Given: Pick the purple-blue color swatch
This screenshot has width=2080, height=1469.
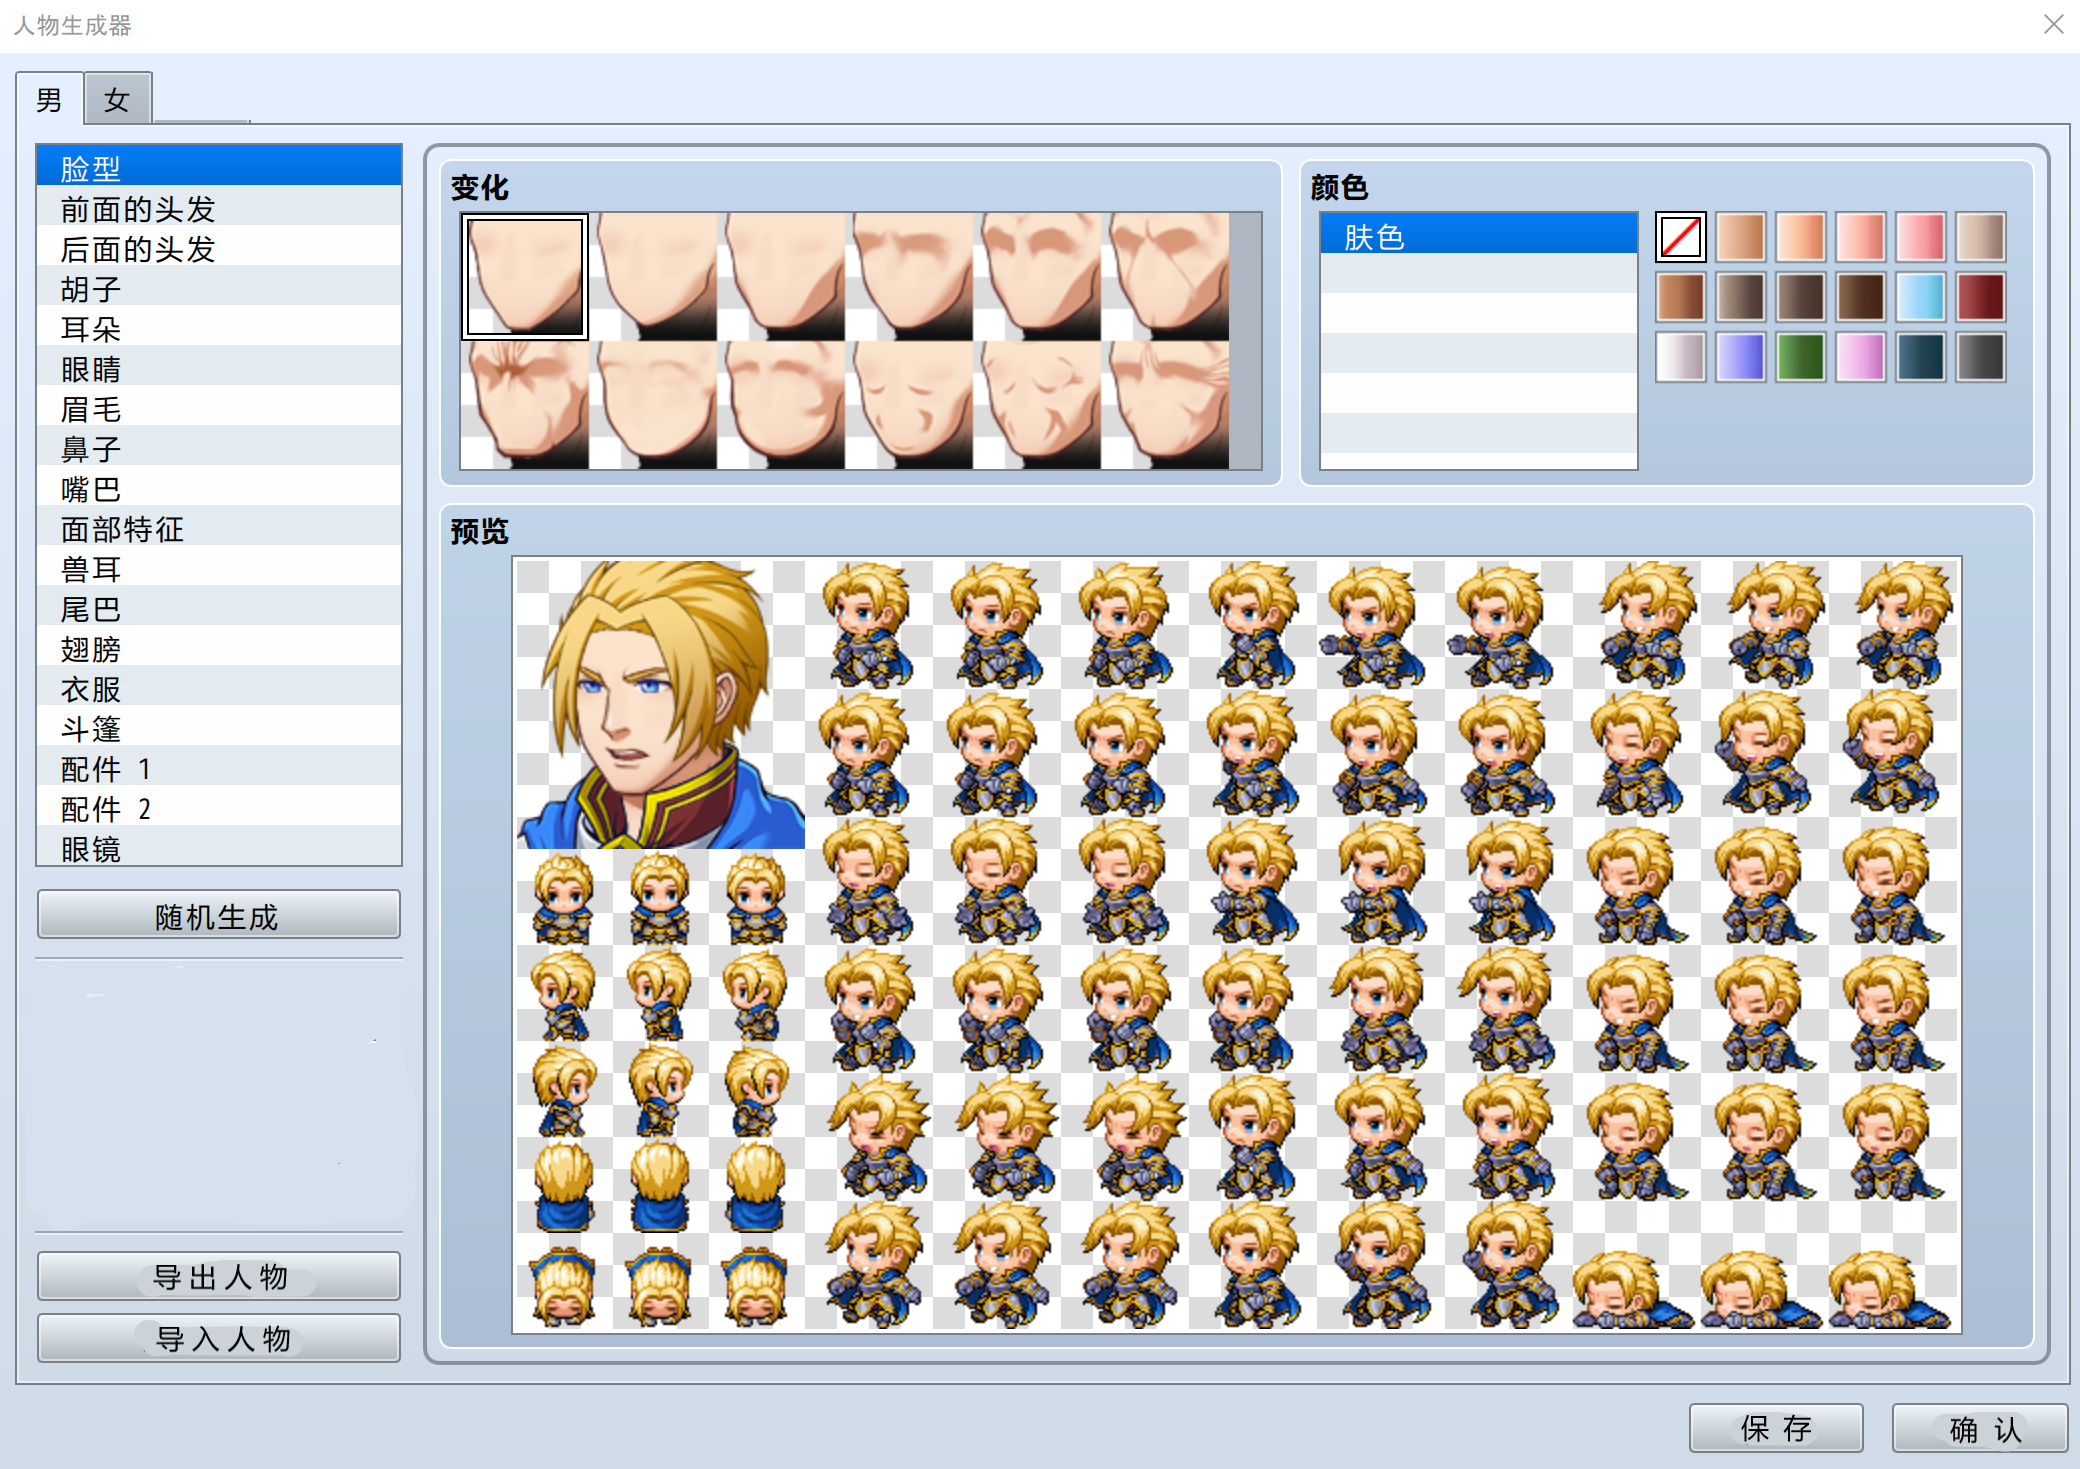Looking at the screenshot, I should coord(1741,357).
